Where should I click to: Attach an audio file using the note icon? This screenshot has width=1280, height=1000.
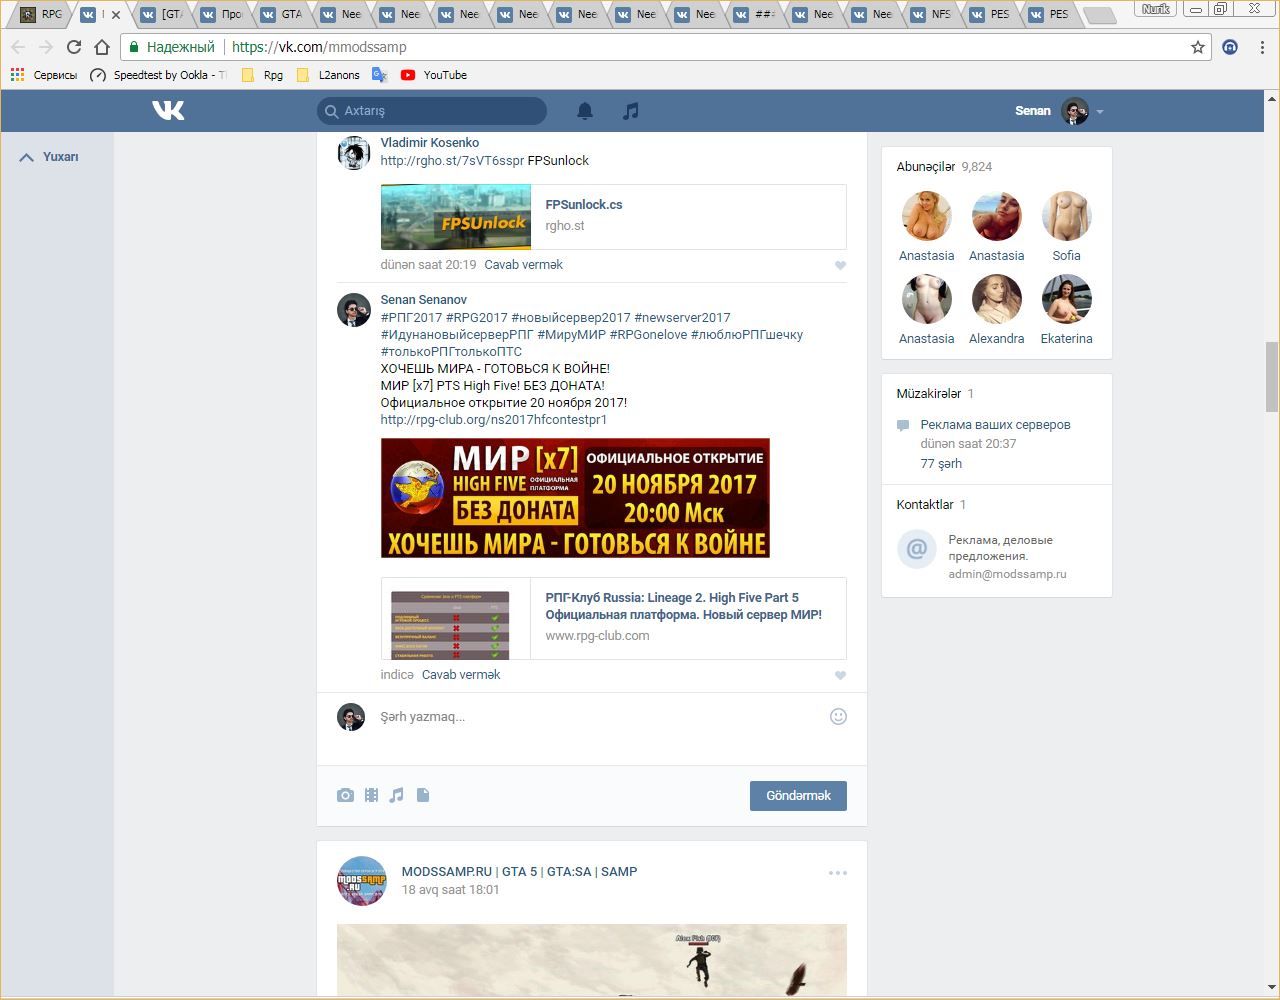click(397, 795)
